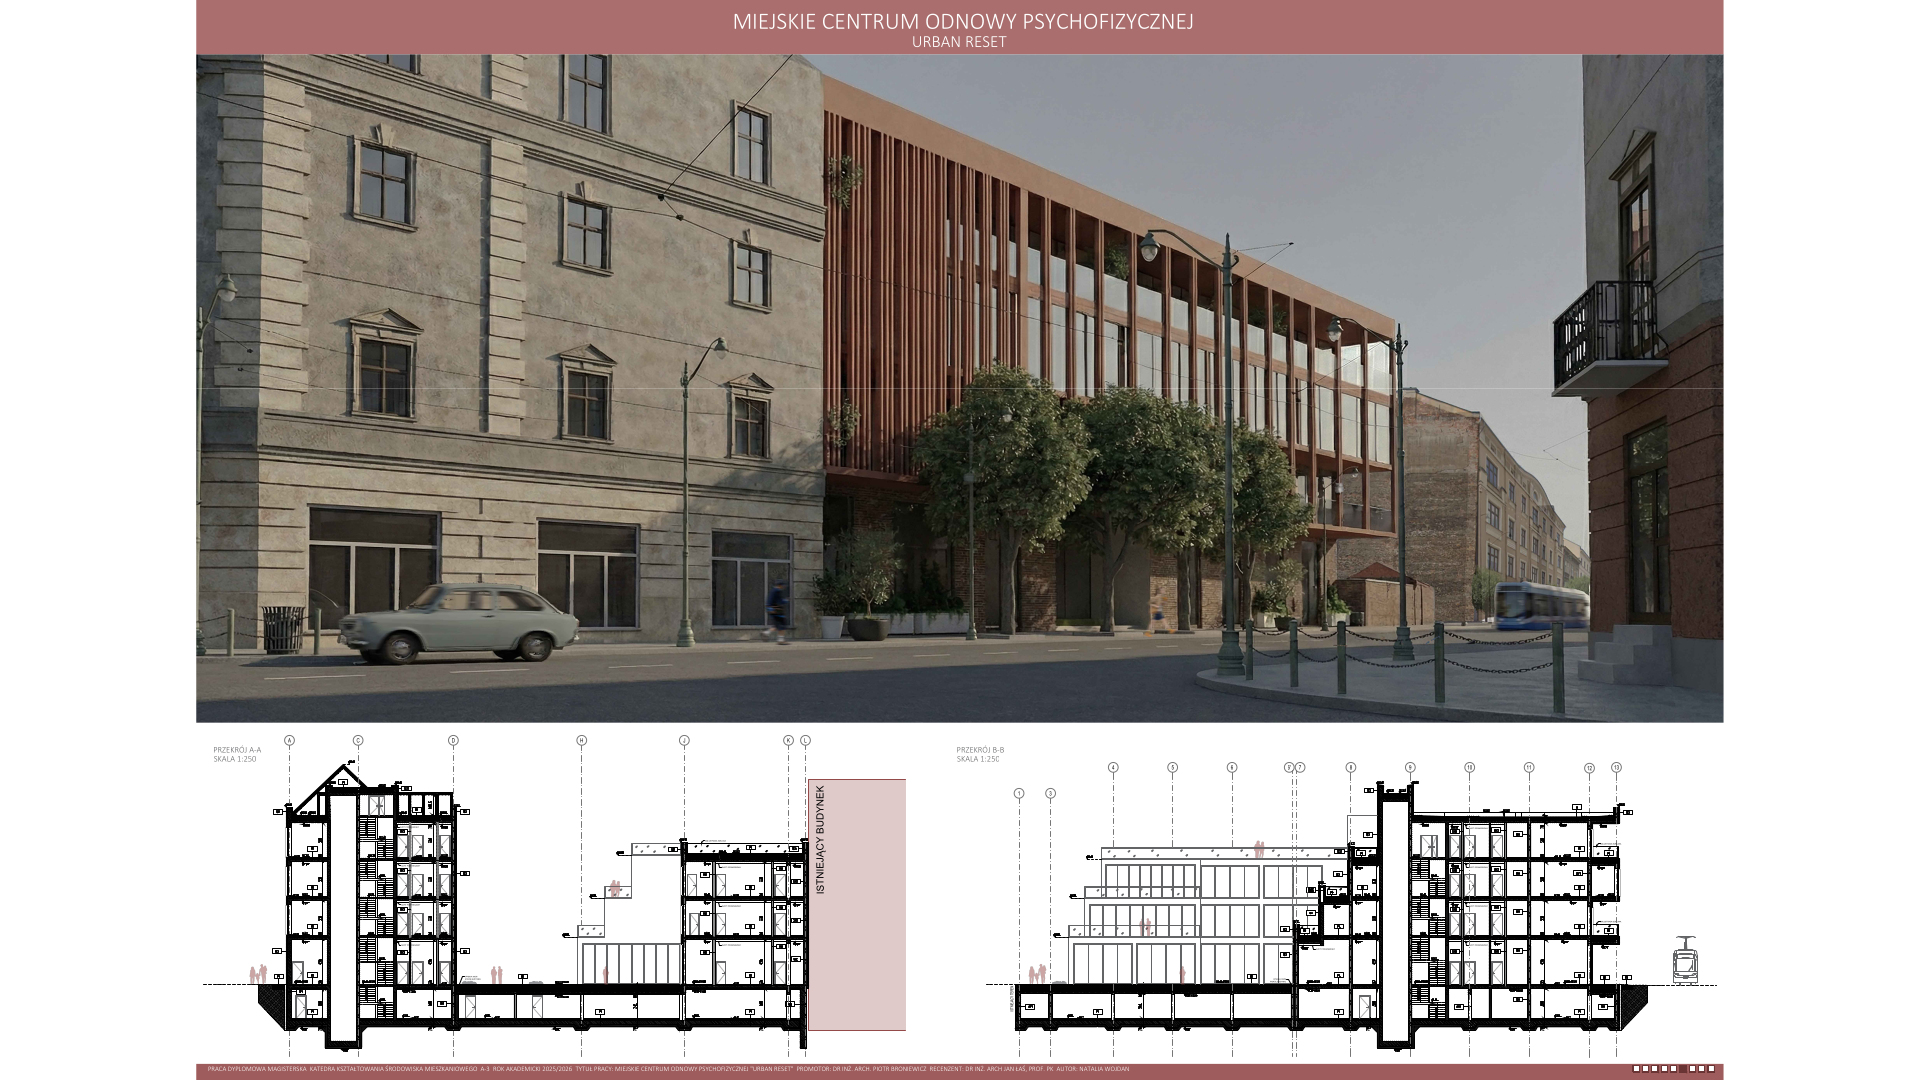Click grid axis marker 13 in section B-B
The width and height of the screenshot is (1920, 1080).
pos(1616,767)
